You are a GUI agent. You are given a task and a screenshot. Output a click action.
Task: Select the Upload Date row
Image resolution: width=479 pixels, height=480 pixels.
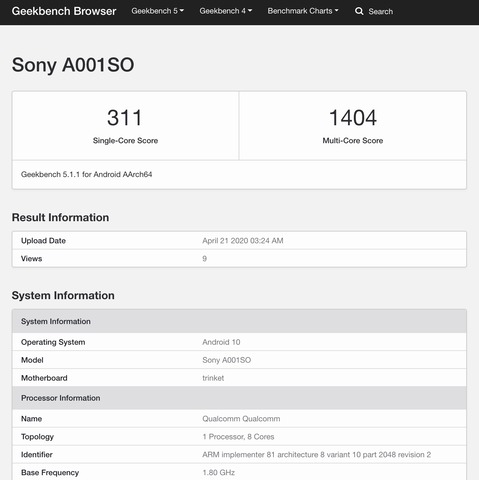[239, 241]
